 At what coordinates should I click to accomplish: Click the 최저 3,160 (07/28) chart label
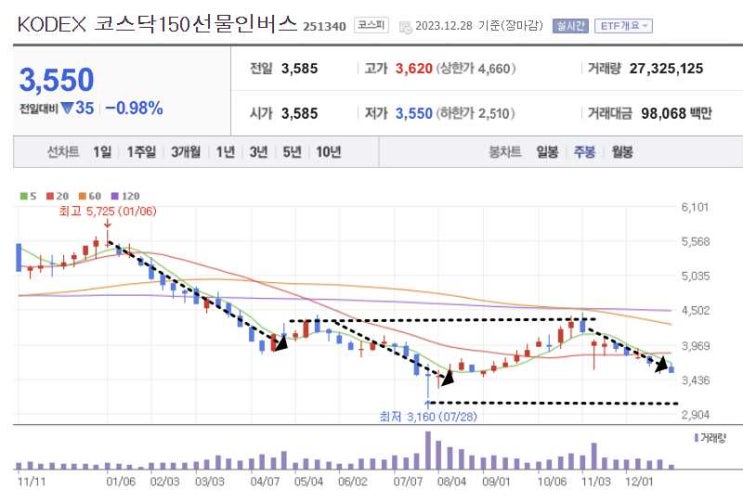(x=428, y=417)
